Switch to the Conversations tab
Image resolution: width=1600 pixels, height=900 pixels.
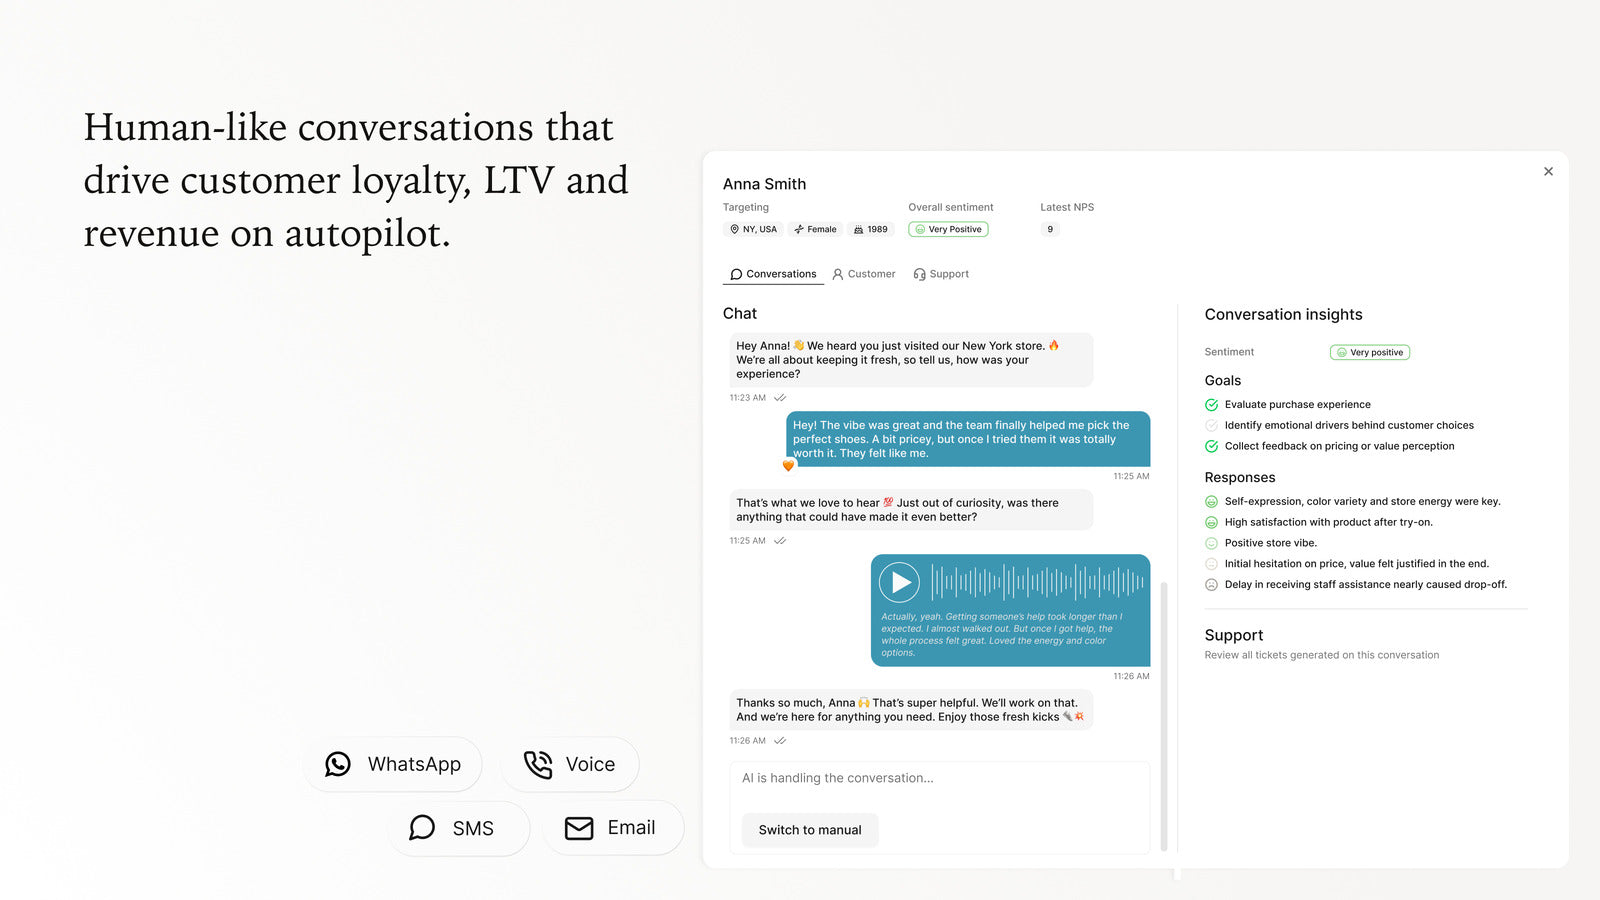tap(773, 274)
